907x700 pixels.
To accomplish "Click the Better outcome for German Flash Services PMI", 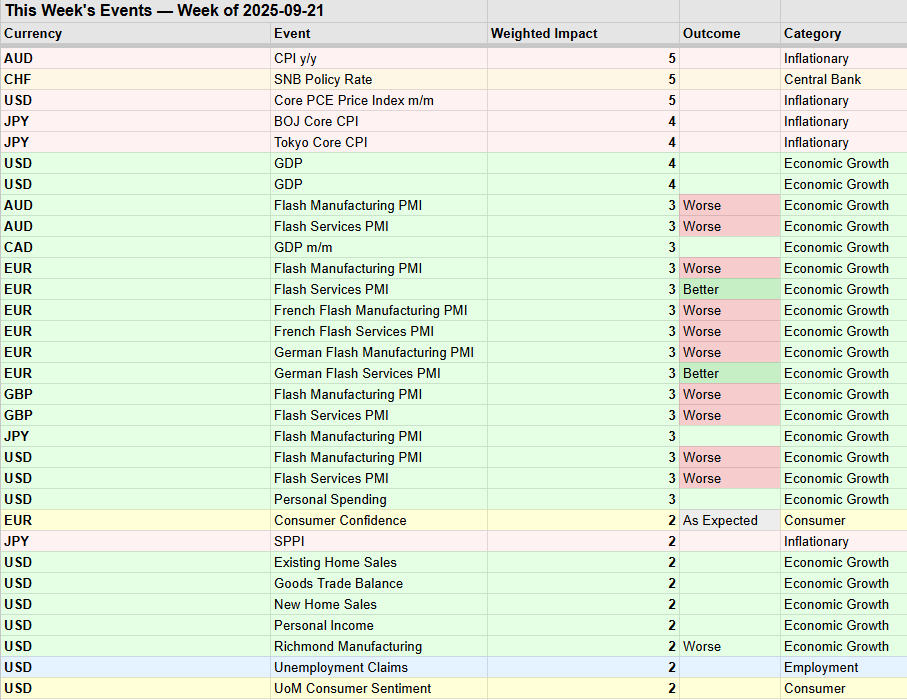I will tap(701, 373).
